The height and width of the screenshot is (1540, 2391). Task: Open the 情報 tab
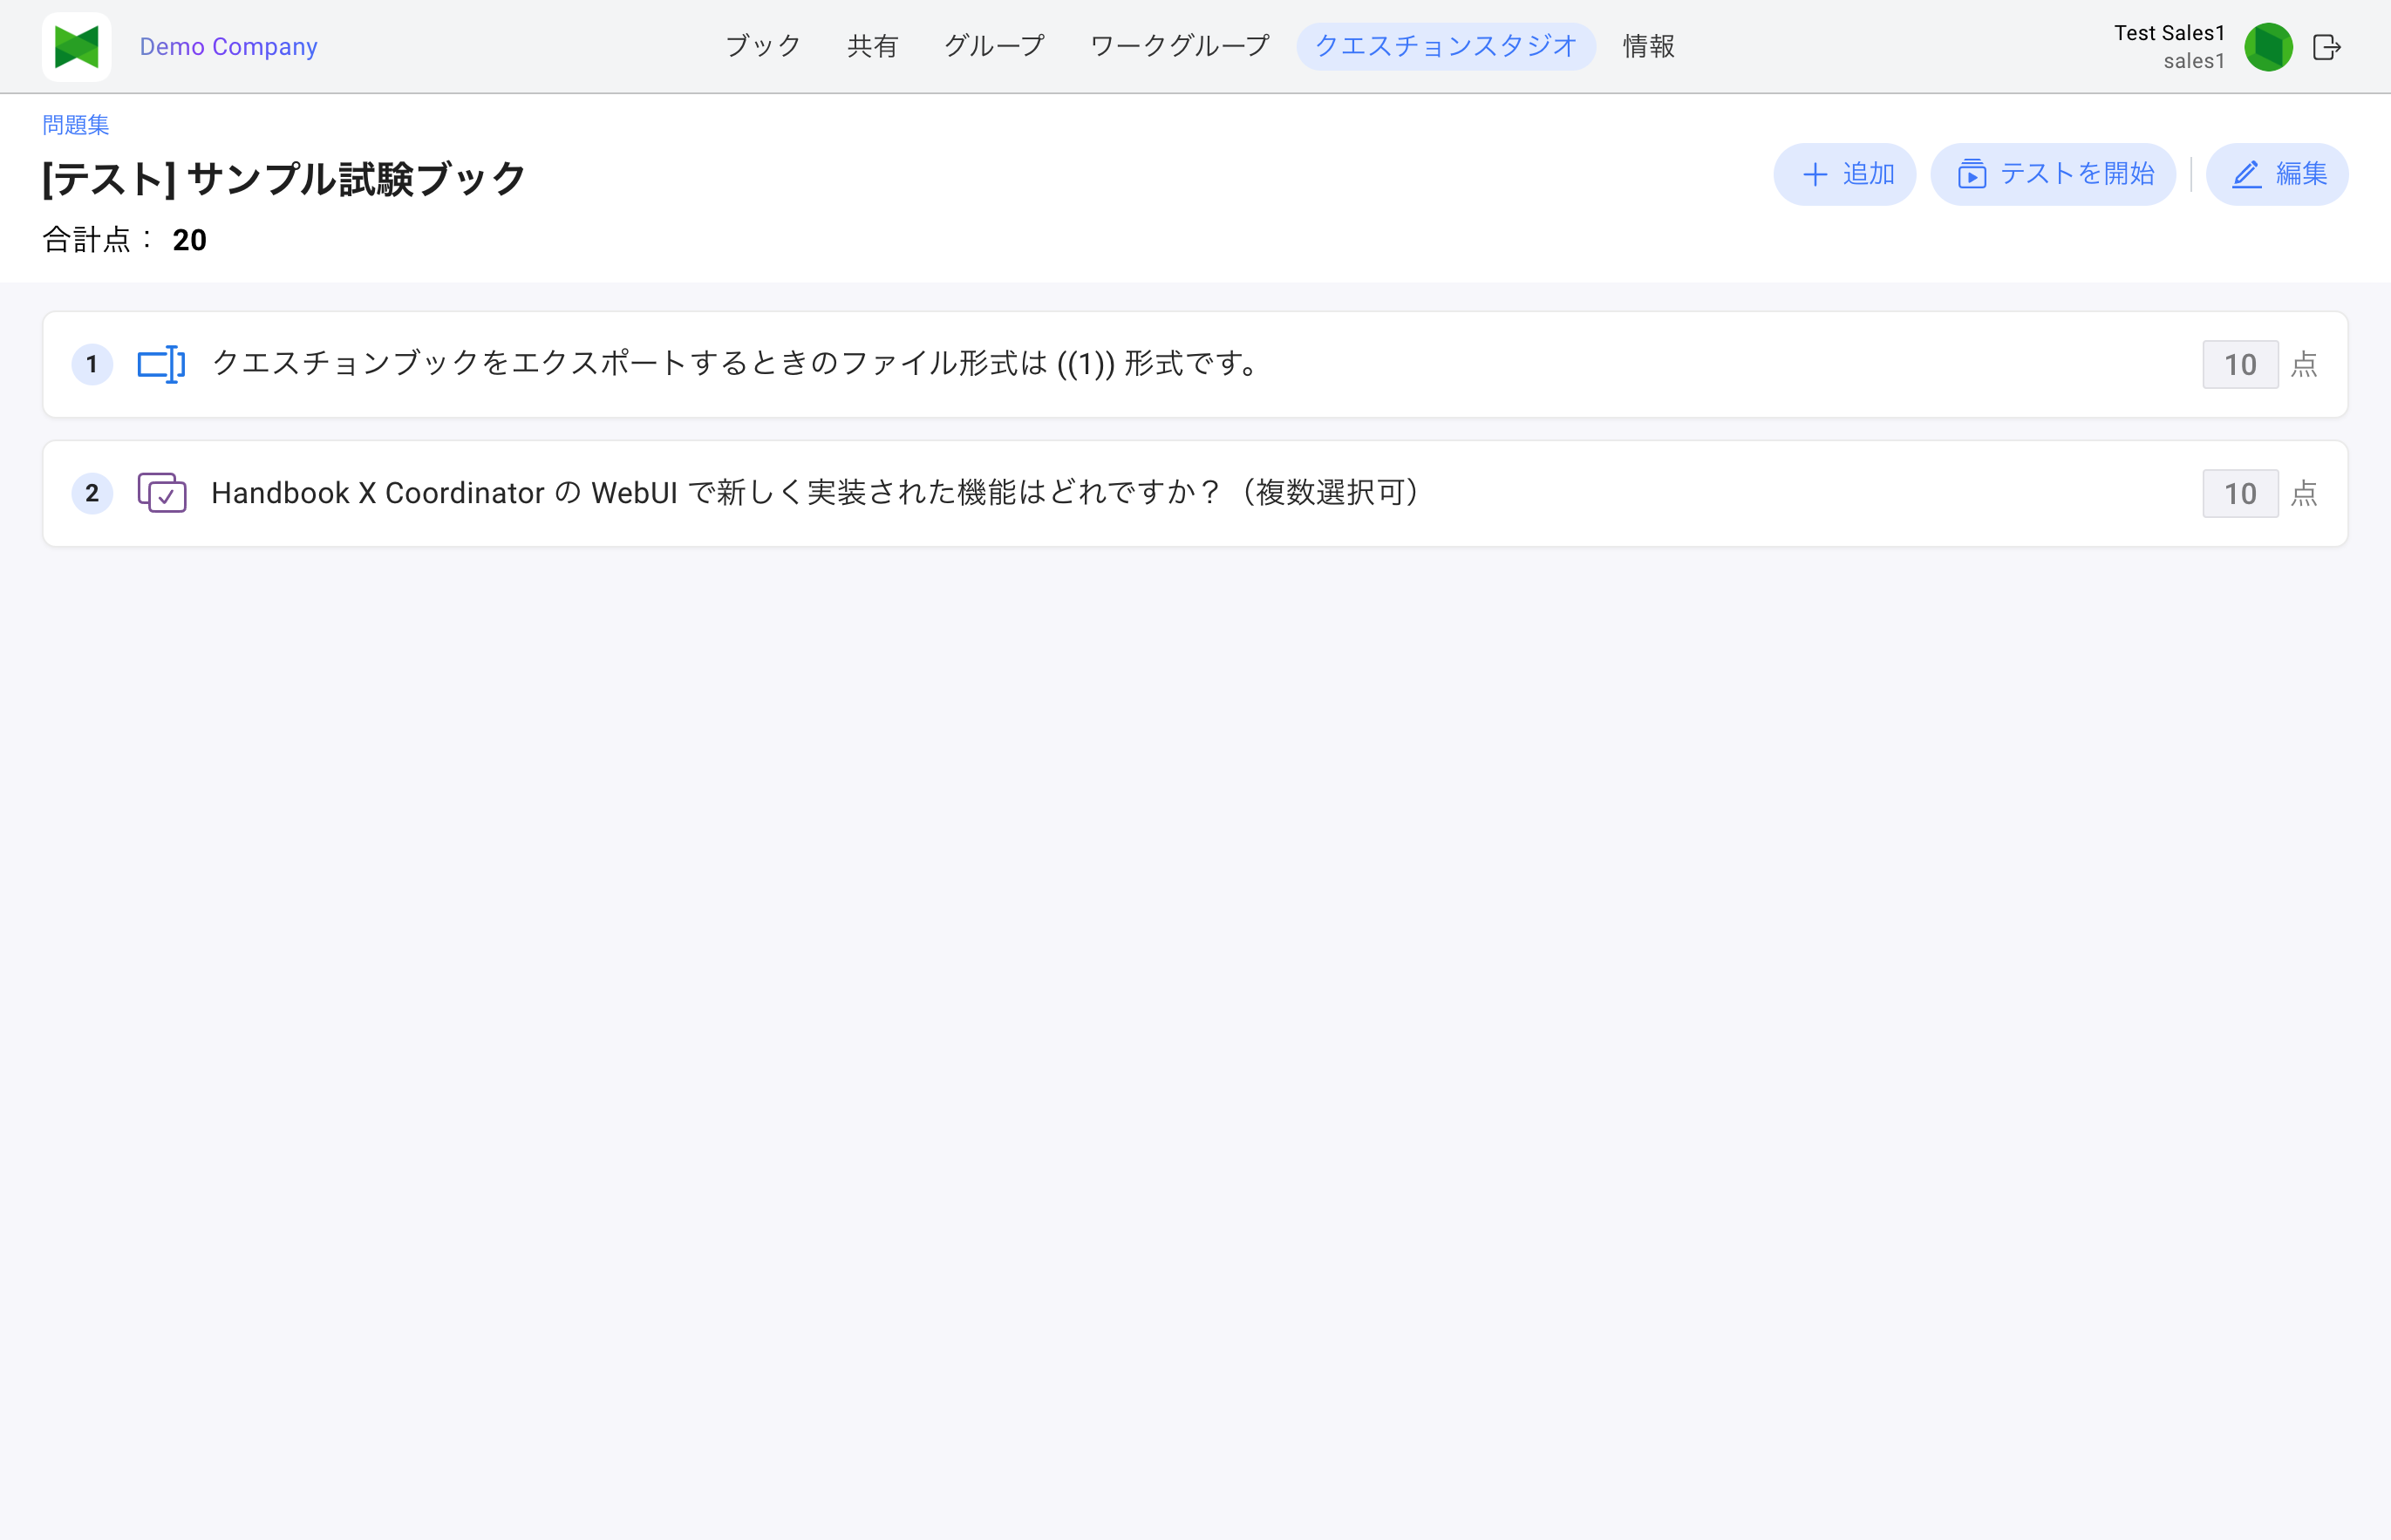[1648, 46]
